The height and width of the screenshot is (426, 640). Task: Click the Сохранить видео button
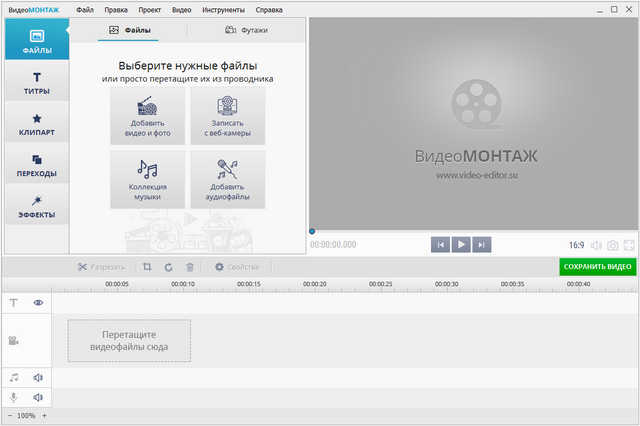(597, 267)
